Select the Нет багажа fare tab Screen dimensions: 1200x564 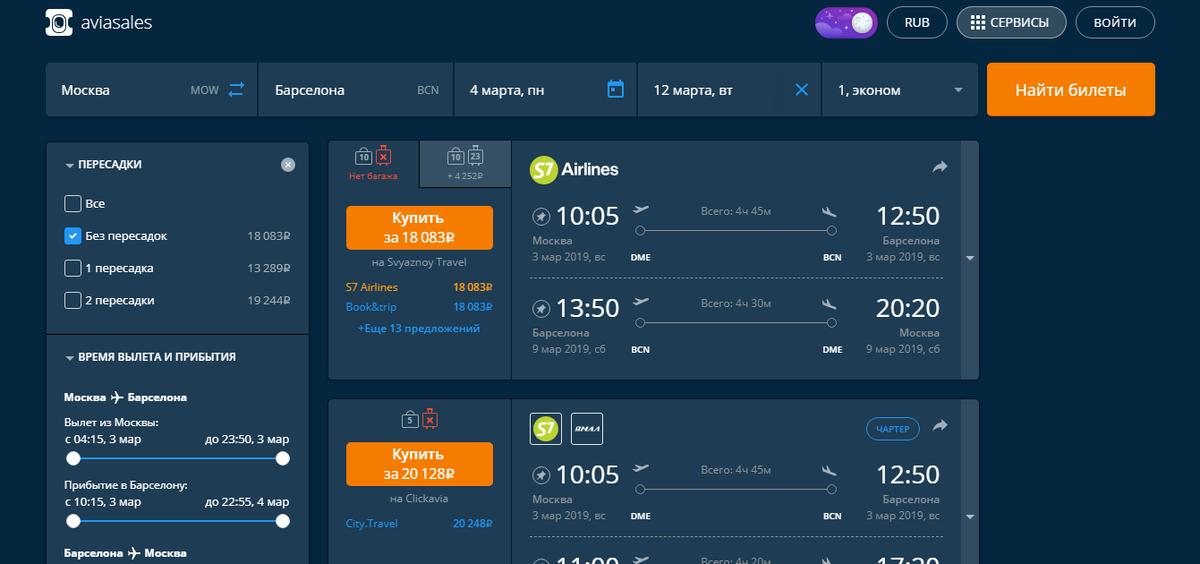point(373,164)
